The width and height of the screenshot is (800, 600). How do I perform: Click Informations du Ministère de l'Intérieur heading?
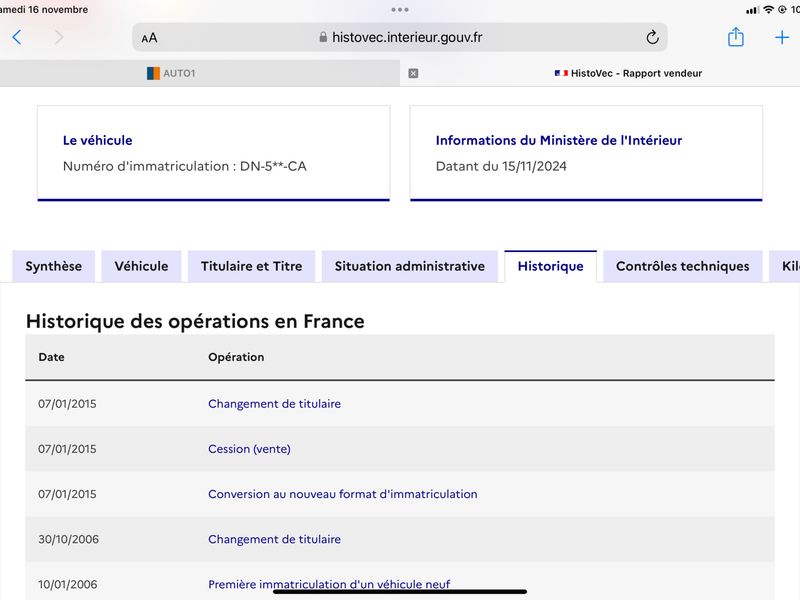coord(559,140)
